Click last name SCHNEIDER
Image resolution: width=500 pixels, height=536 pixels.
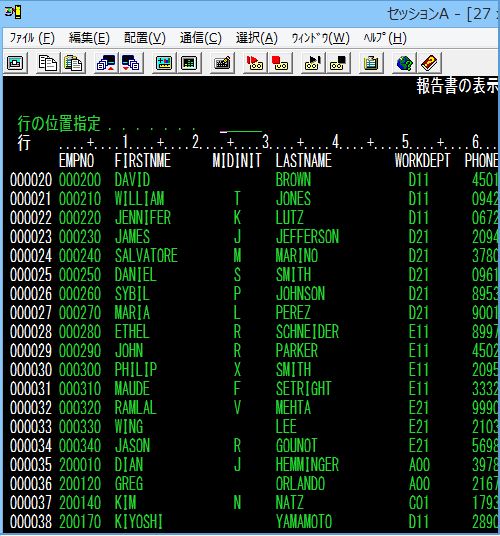click(307, 332)
